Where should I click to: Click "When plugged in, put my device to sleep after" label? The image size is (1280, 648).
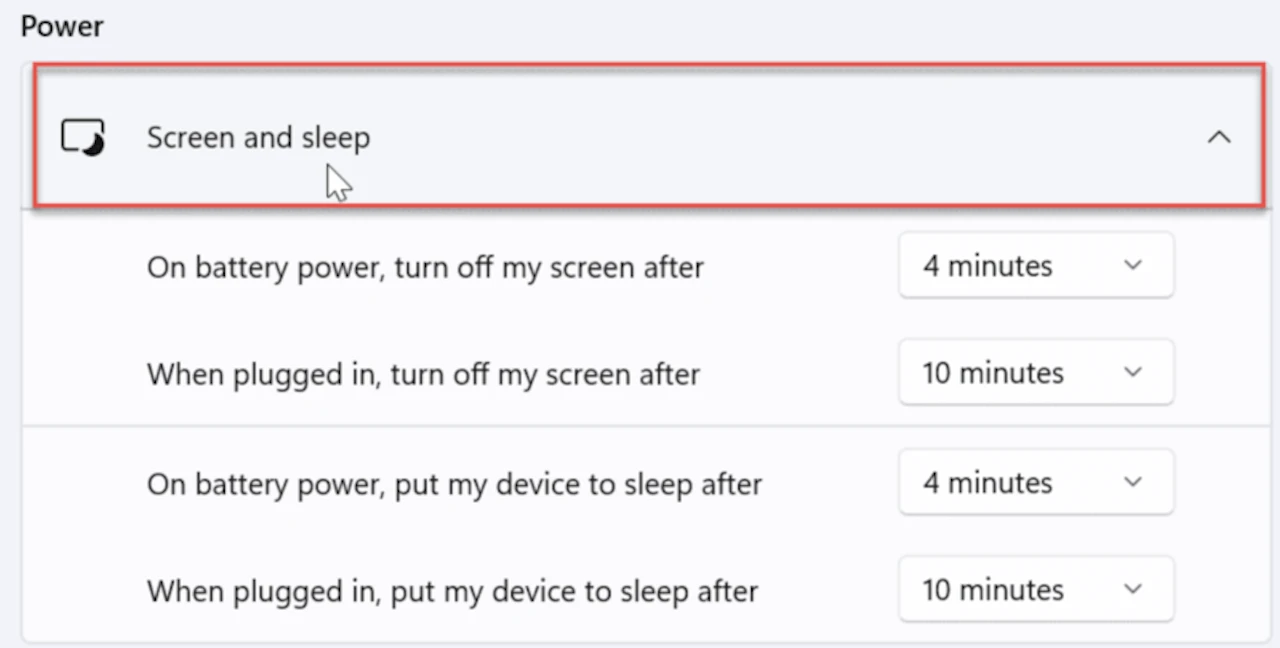pos(452,591)
